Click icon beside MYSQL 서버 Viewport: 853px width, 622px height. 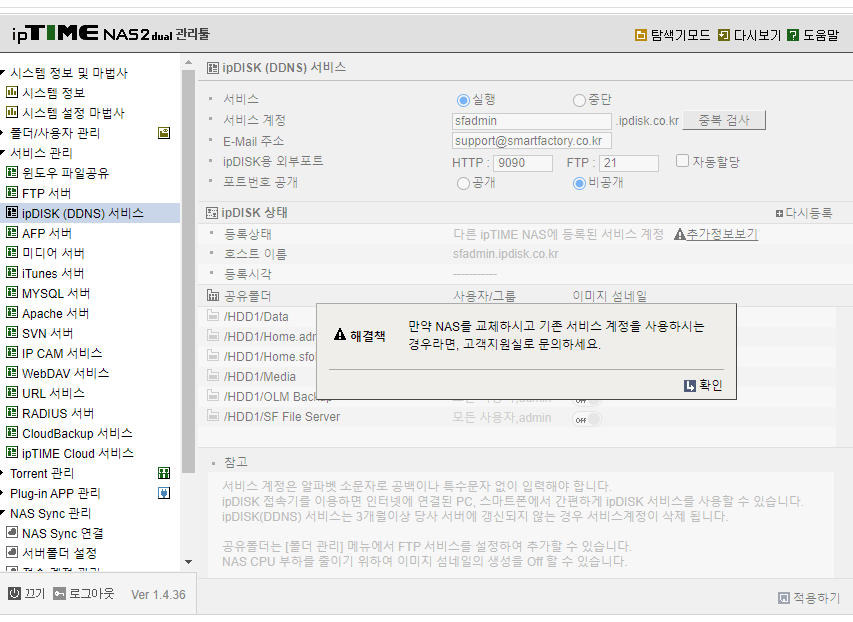11,293
